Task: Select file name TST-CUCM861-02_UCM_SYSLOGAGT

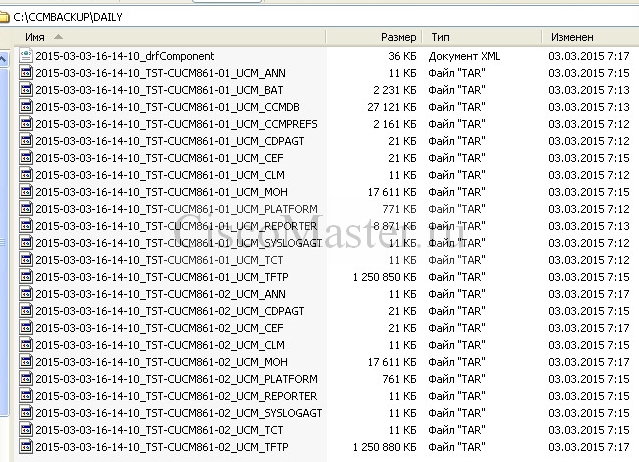Action: [x=179, y=414]
